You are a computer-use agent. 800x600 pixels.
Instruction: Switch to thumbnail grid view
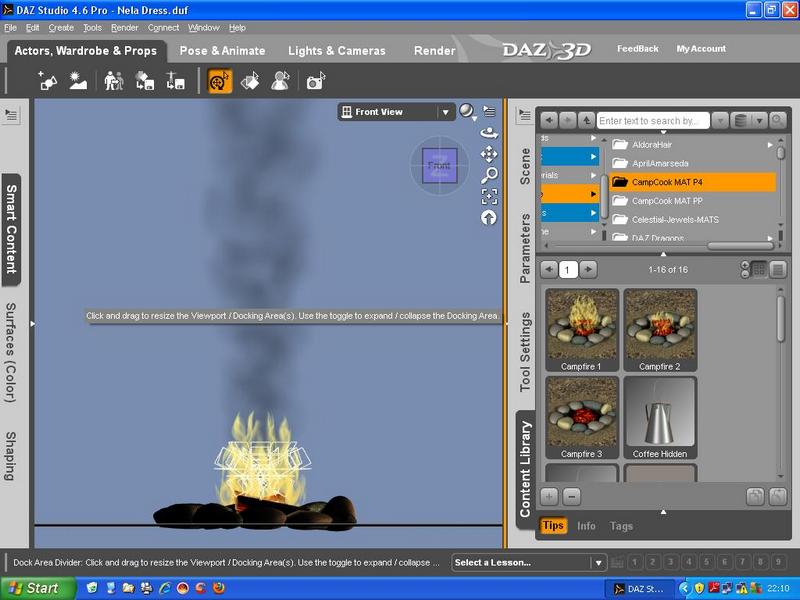(x=759, y=269)
